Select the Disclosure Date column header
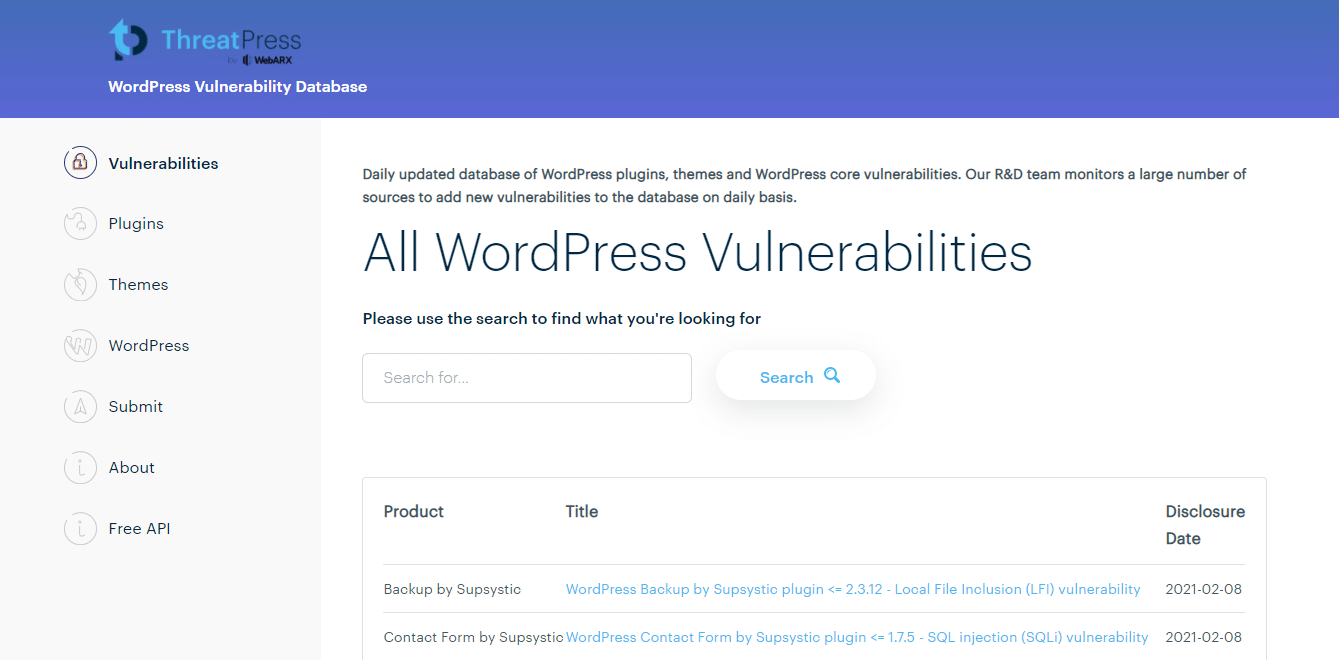The width and height of the screenshot is (1339, 660). (1205, 524)
